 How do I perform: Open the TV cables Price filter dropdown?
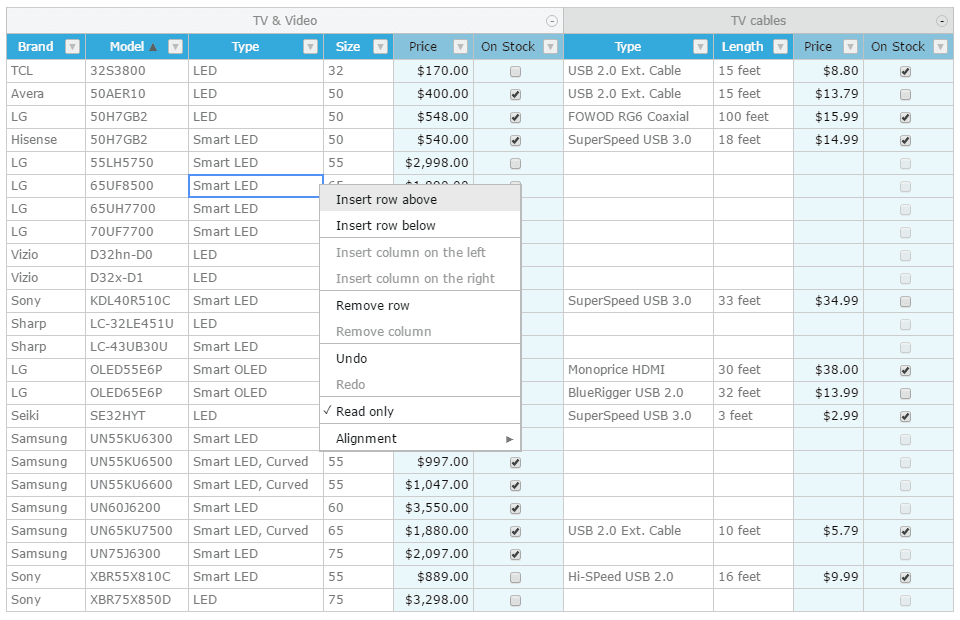850,47
